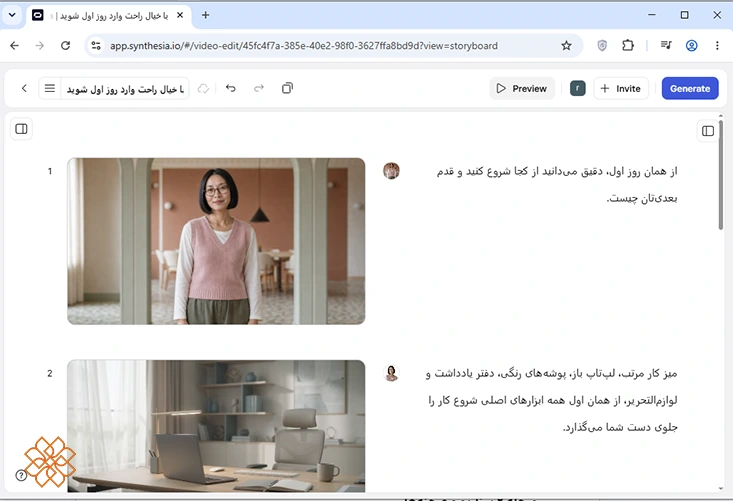The width and height of the screenshot is (733, 501).
Task: Go back using the Synthesia back chevron
Action: coord(24,88)
